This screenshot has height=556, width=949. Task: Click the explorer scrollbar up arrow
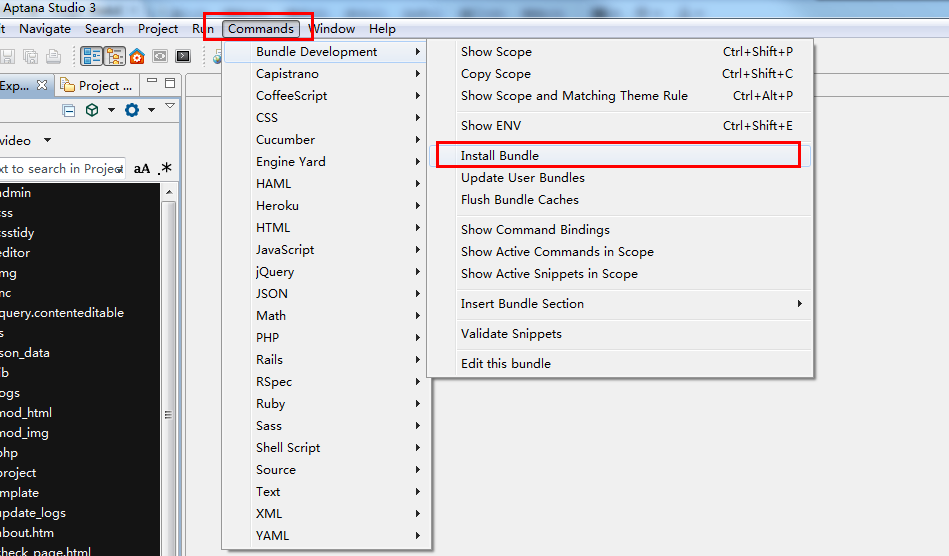click(169, 192)
